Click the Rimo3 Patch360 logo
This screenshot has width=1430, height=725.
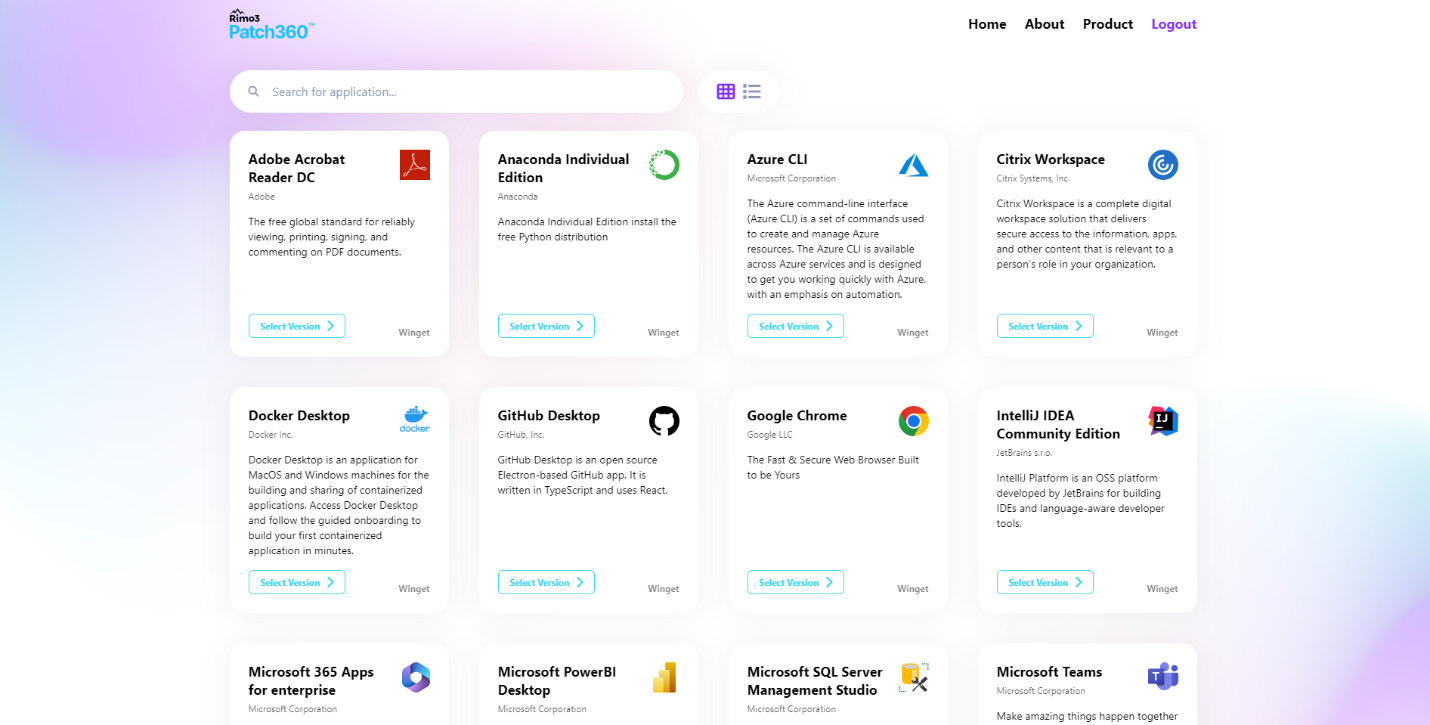pos(271,25)
